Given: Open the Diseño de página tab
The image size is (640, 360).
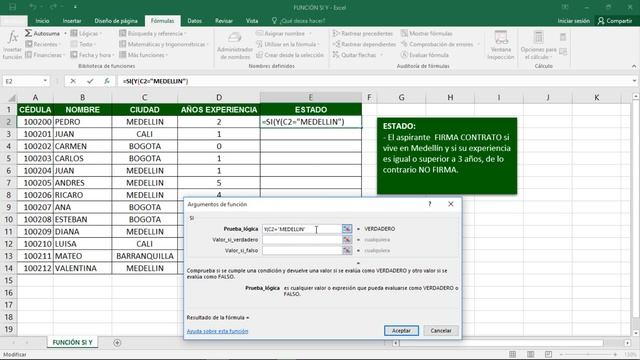Looking at the screenshot, I should [x=116, y=21].
